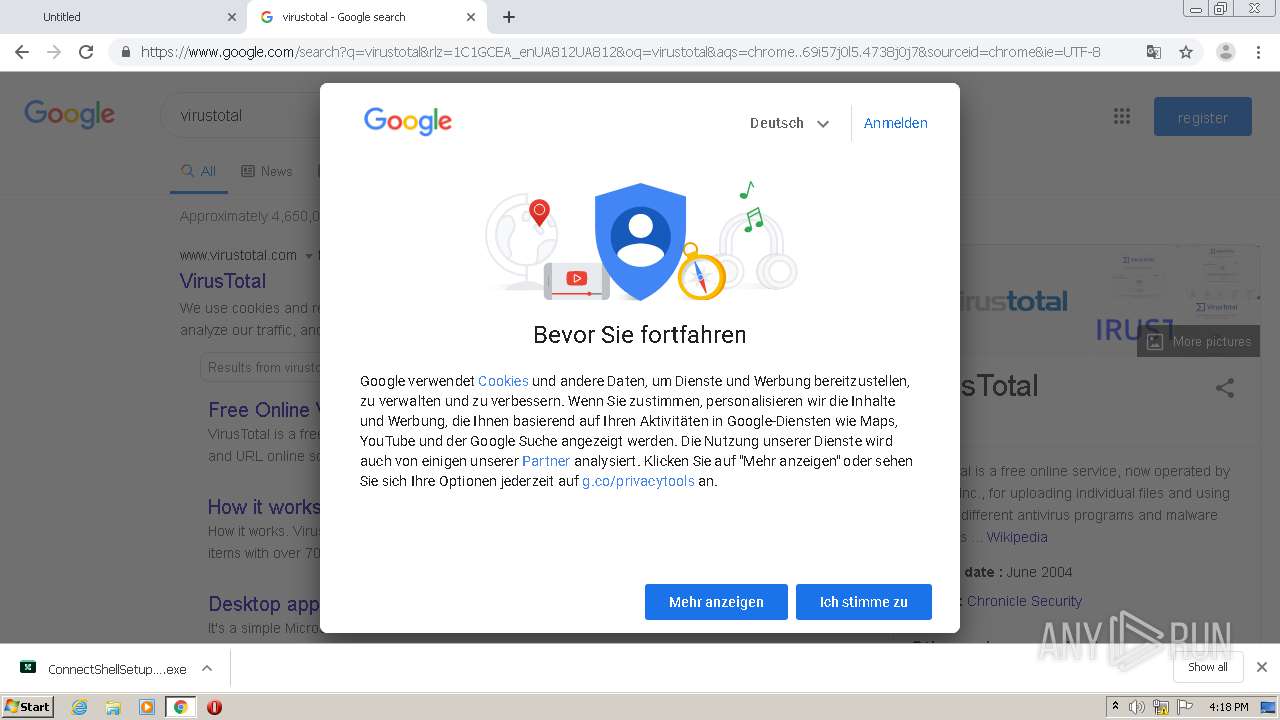Open Google Translate page icon
1280x720 pixels.
point(1153,52)
